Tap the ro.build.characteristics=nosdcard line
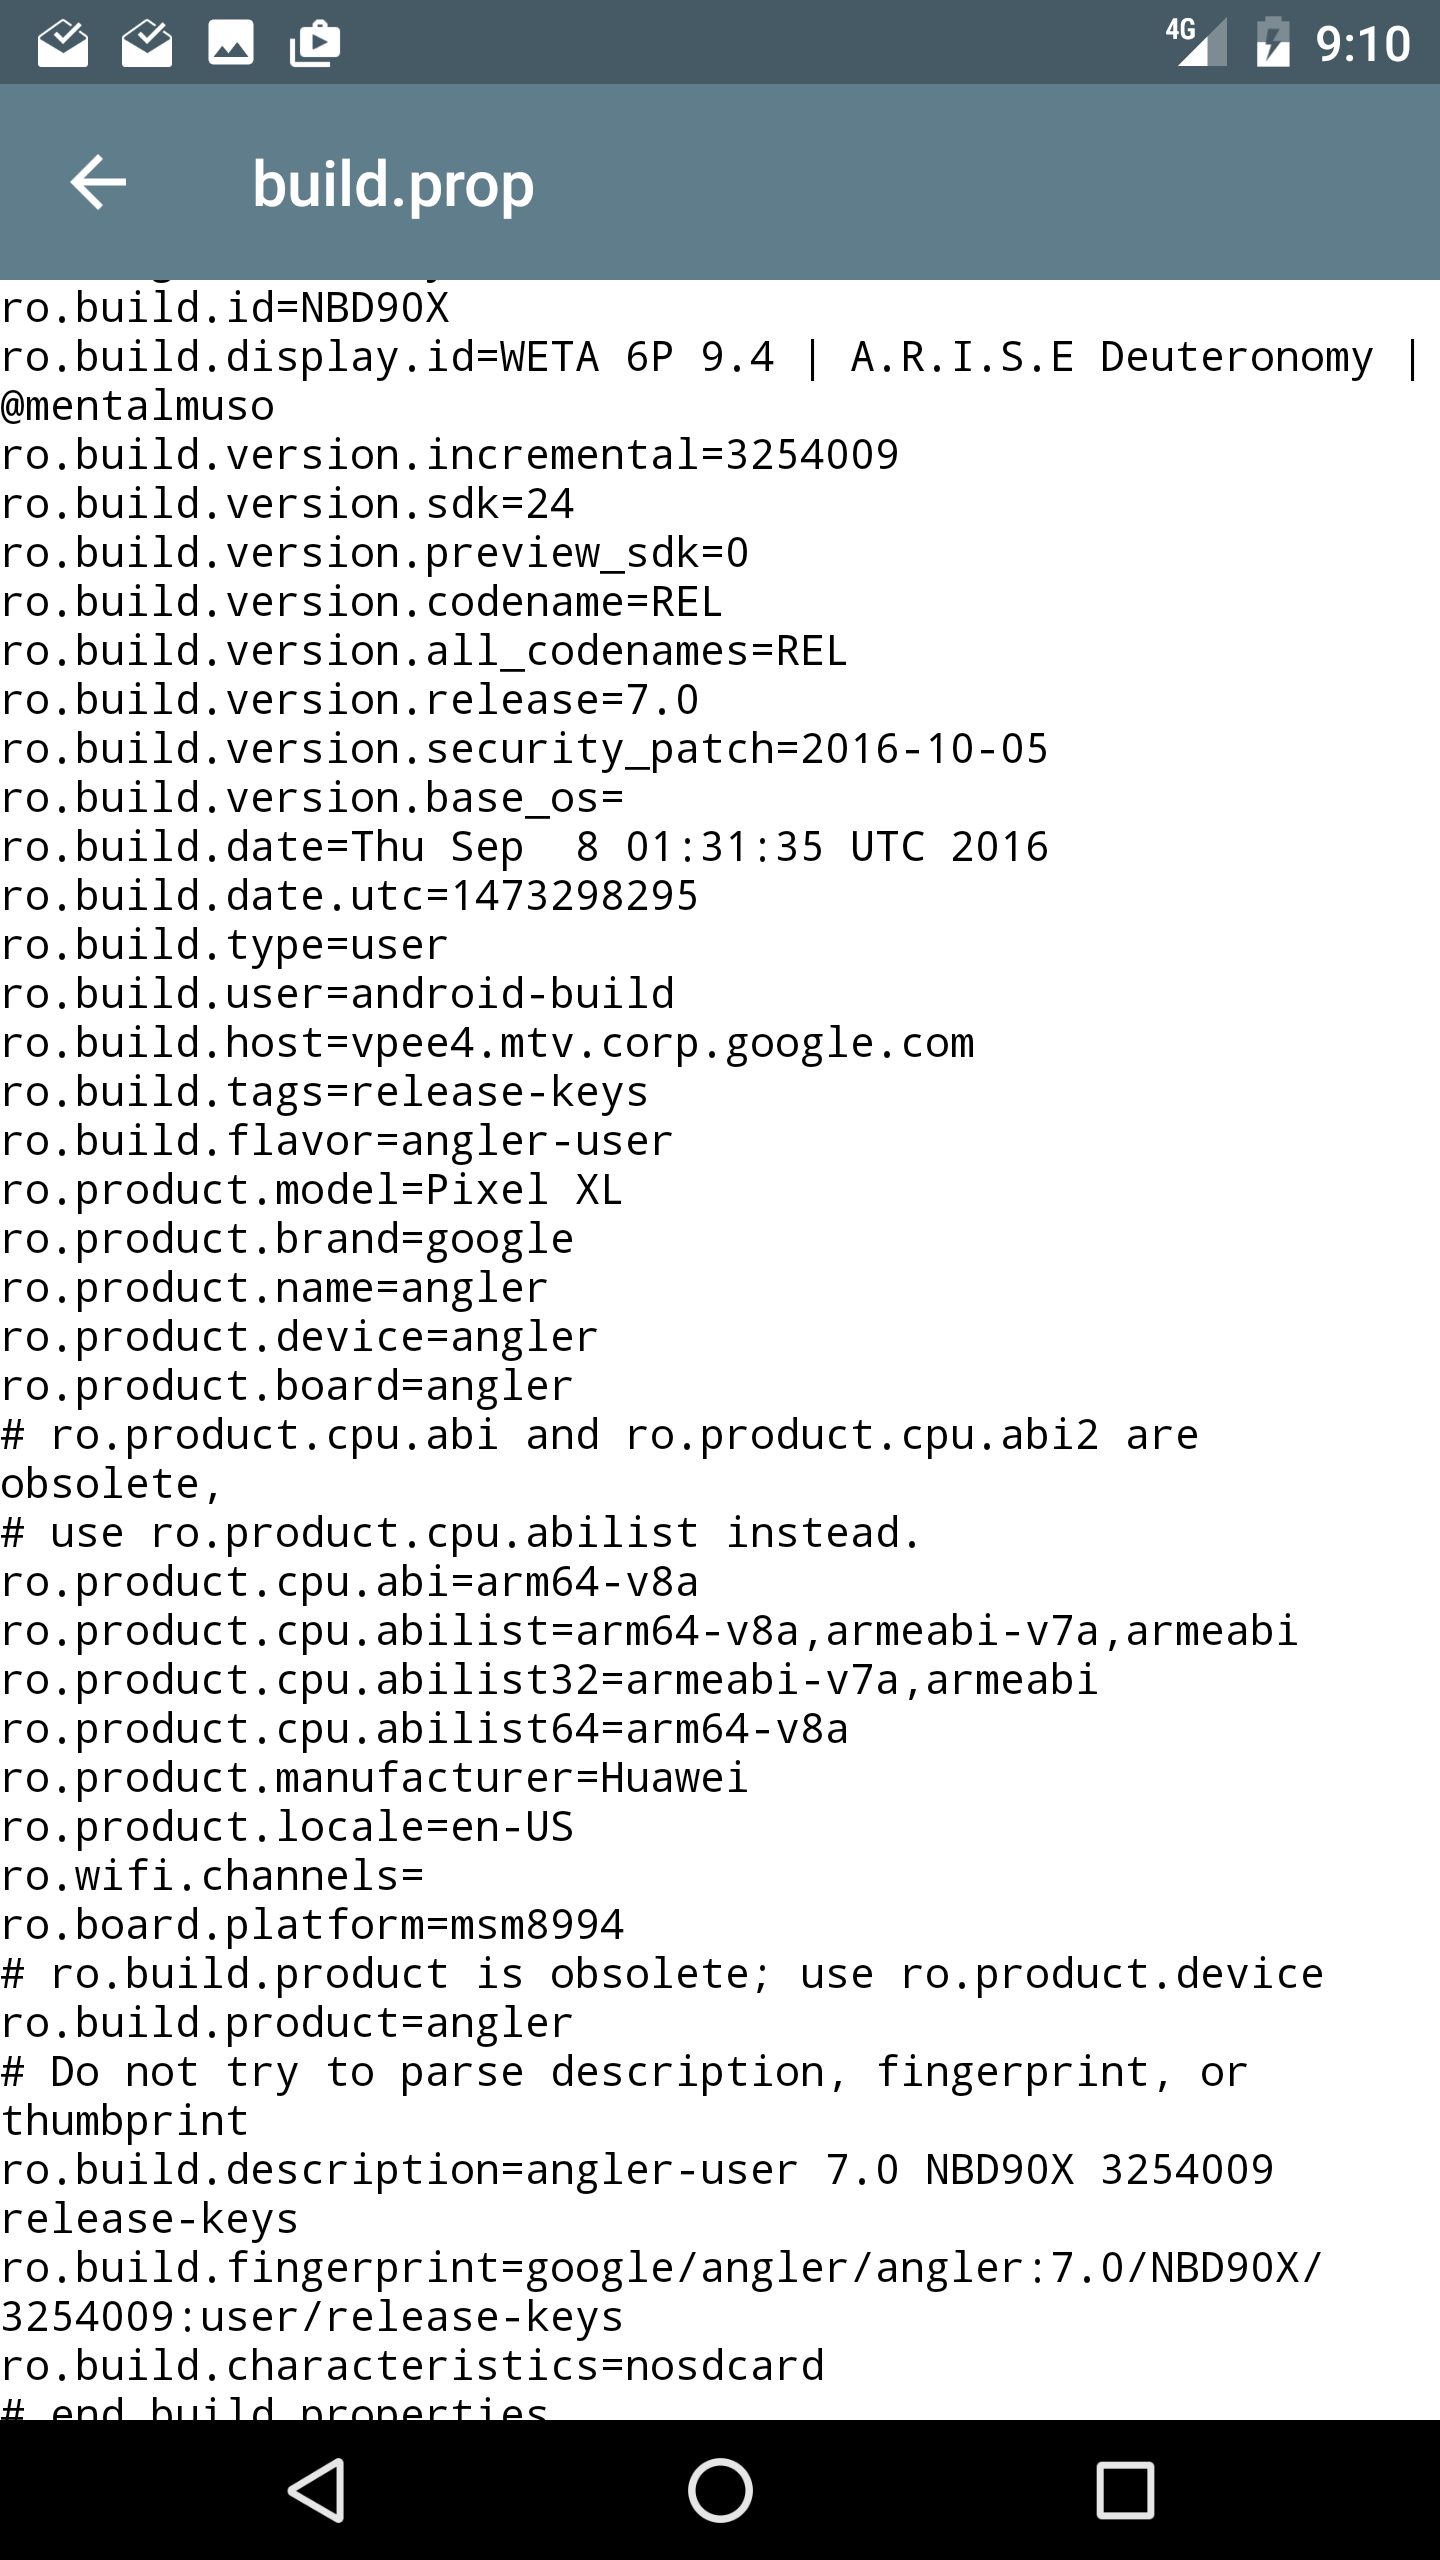Viewport: 1440px width, 2560px height. click(412, 2366)
